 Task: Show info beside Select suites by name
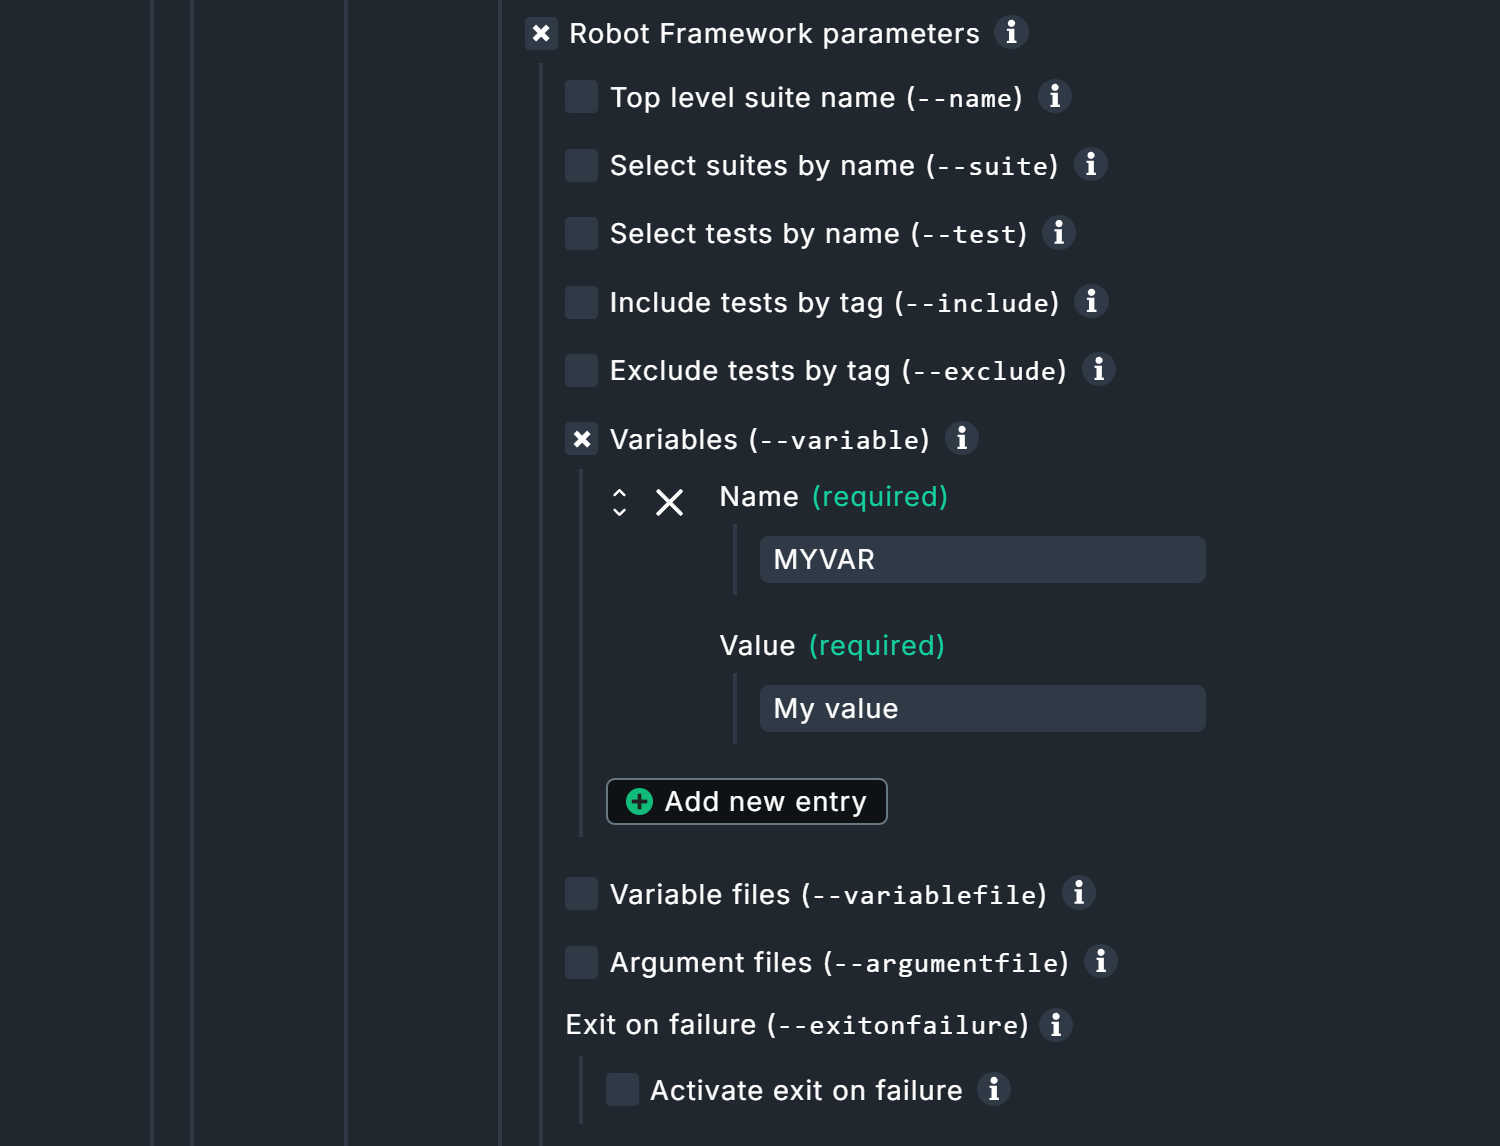tap(1092, 165)
